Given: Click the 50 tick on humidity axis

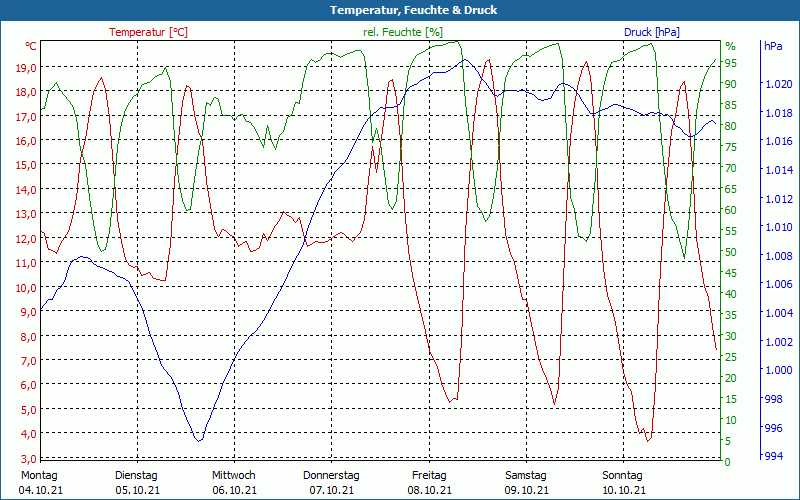Looking at the screenshot, I should pyautogui.click(x=731, y=252).
